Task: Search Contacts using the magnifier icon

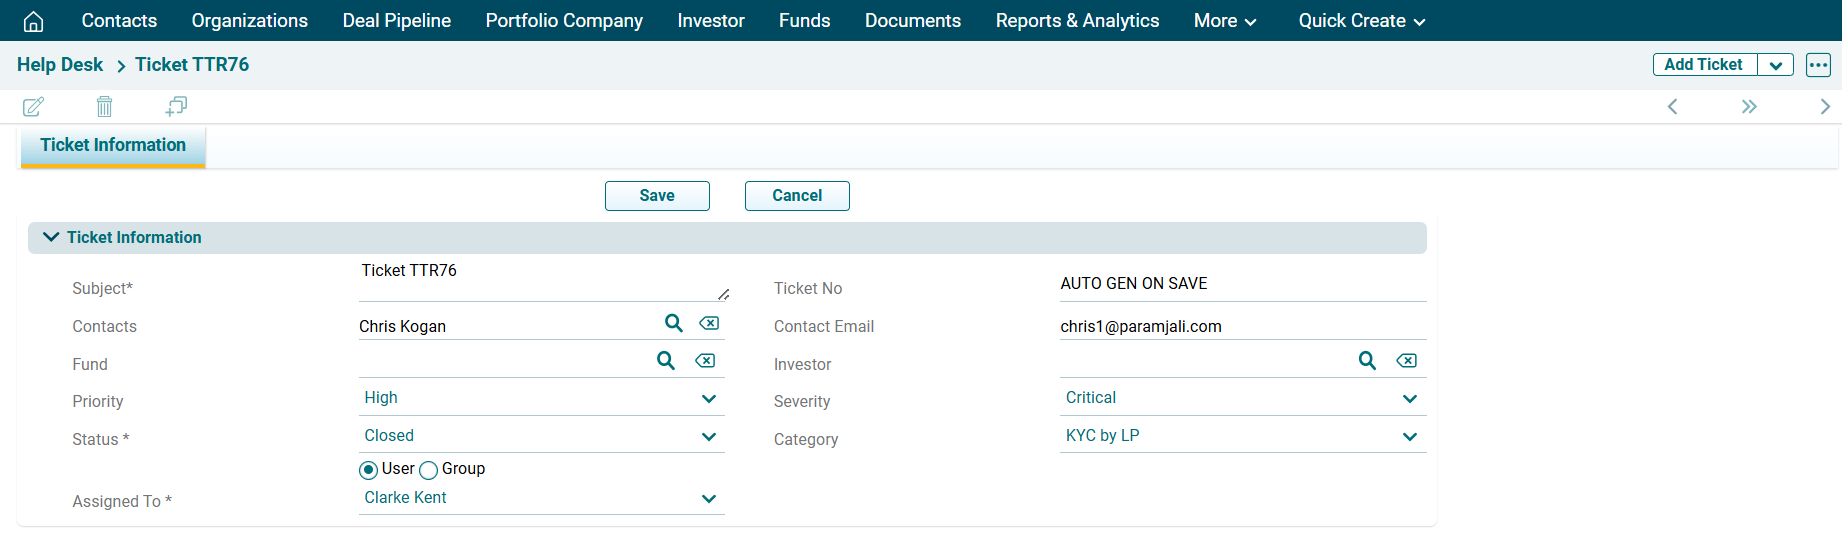Action: (x=674, y=323)
